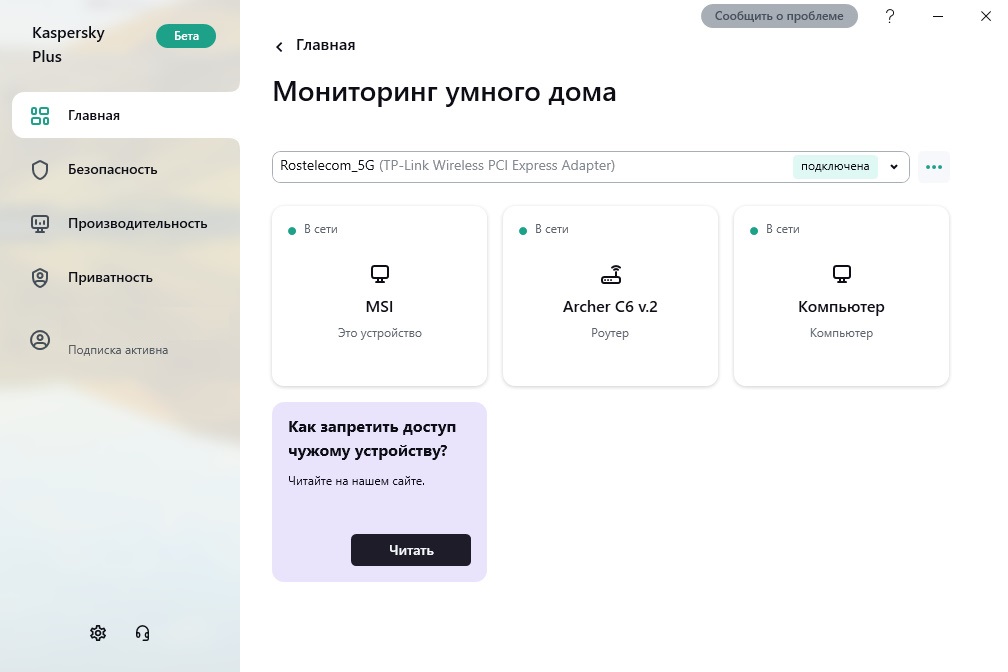Viewport: 1008px width, 672px height.
Task: Click the Компьютер device monitor icon
Action: point(842,274)
